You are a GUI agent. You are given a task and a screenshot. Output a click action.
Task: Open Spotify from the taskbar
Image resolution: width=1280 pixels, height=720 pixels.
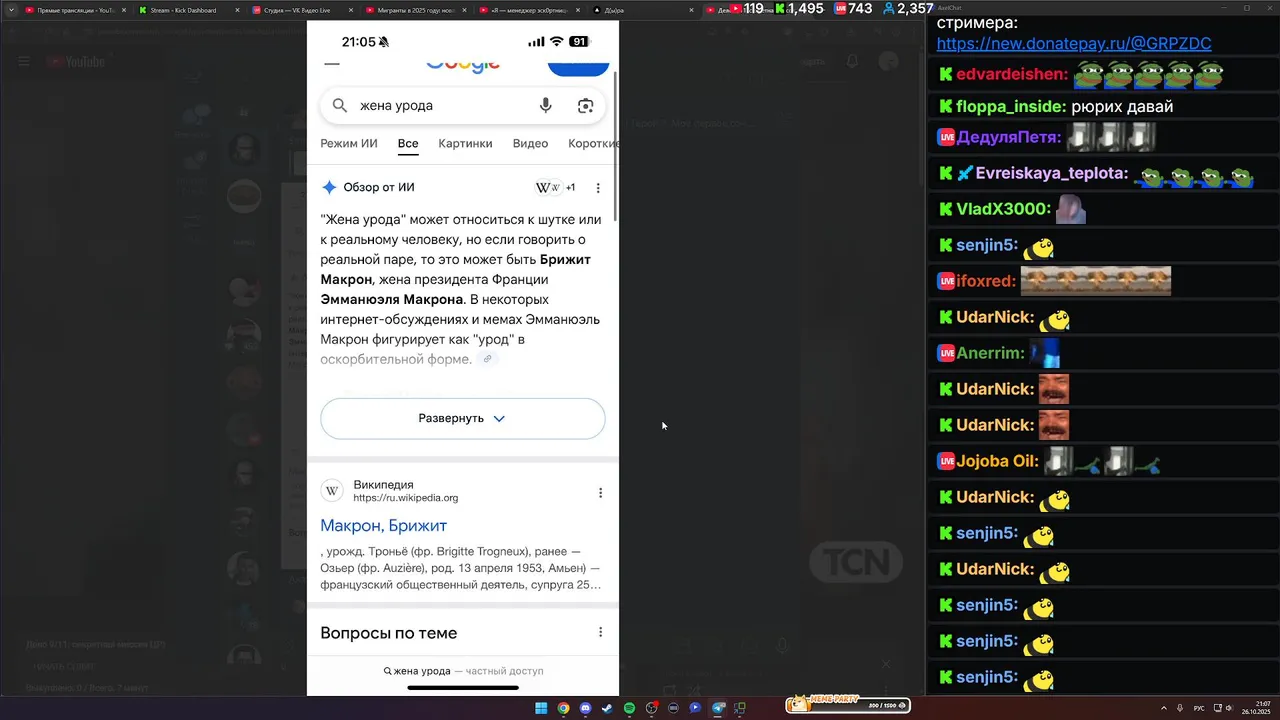pos(629,708)
